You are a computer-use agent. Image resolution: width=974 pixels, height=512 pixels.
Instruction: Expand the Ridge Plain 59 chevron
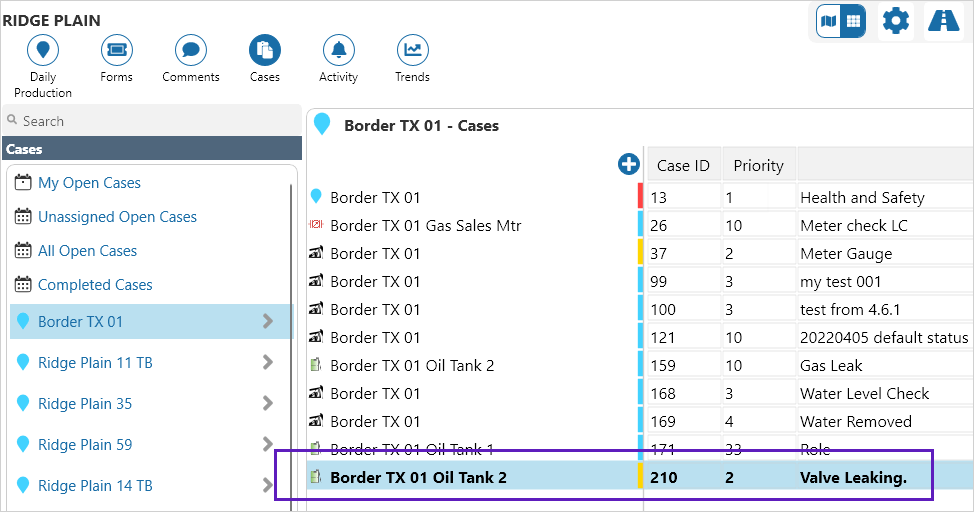[x=267, y=444]
